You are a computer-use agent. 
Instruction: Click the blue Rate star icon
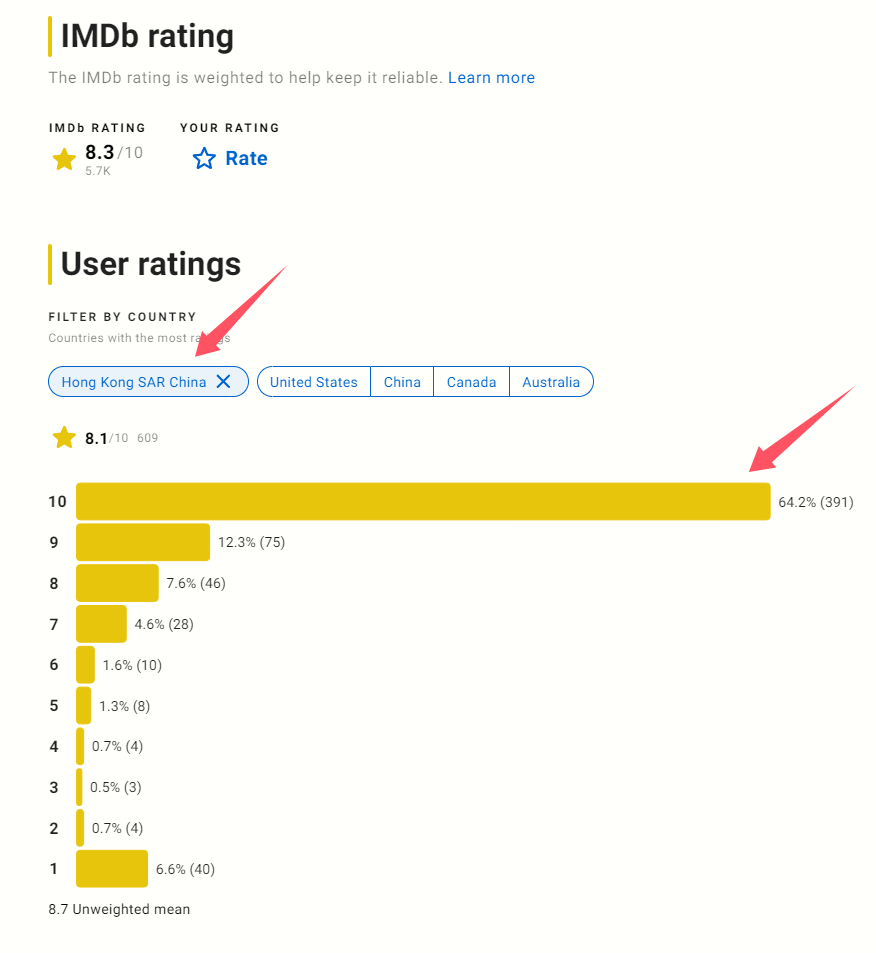[204, 159]
